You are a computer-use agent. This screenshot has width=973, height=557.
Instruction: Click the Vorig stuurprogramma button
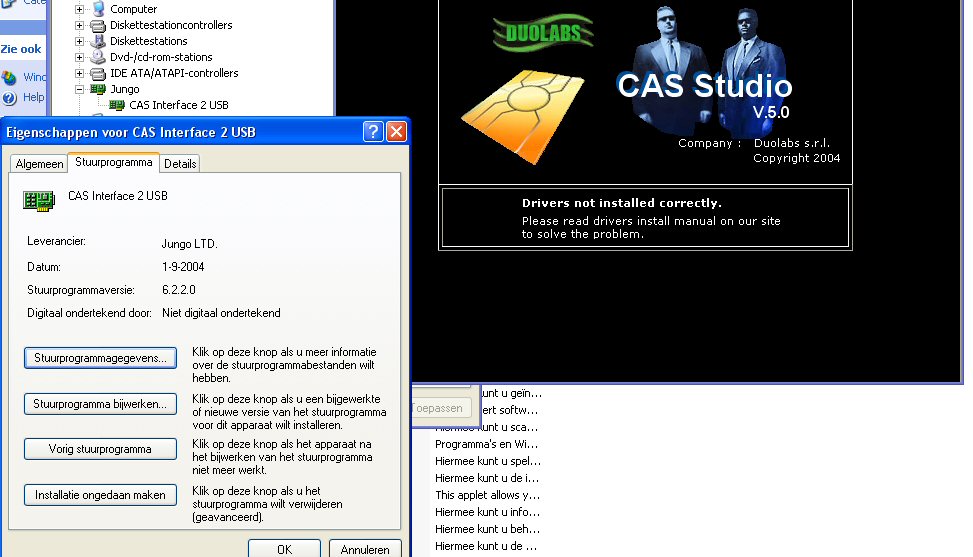[x=101, y=449]
